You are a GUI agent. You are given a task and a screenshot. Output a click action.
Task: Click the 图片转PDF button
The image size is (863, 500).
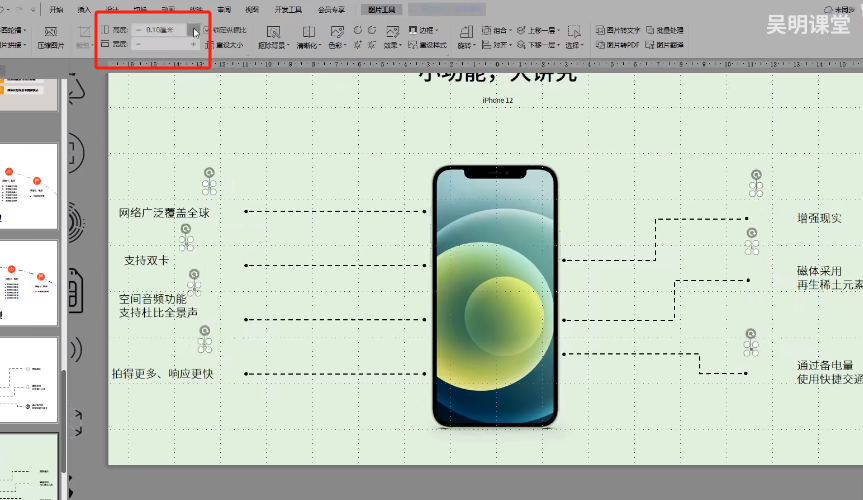click(x=618, y=45)
